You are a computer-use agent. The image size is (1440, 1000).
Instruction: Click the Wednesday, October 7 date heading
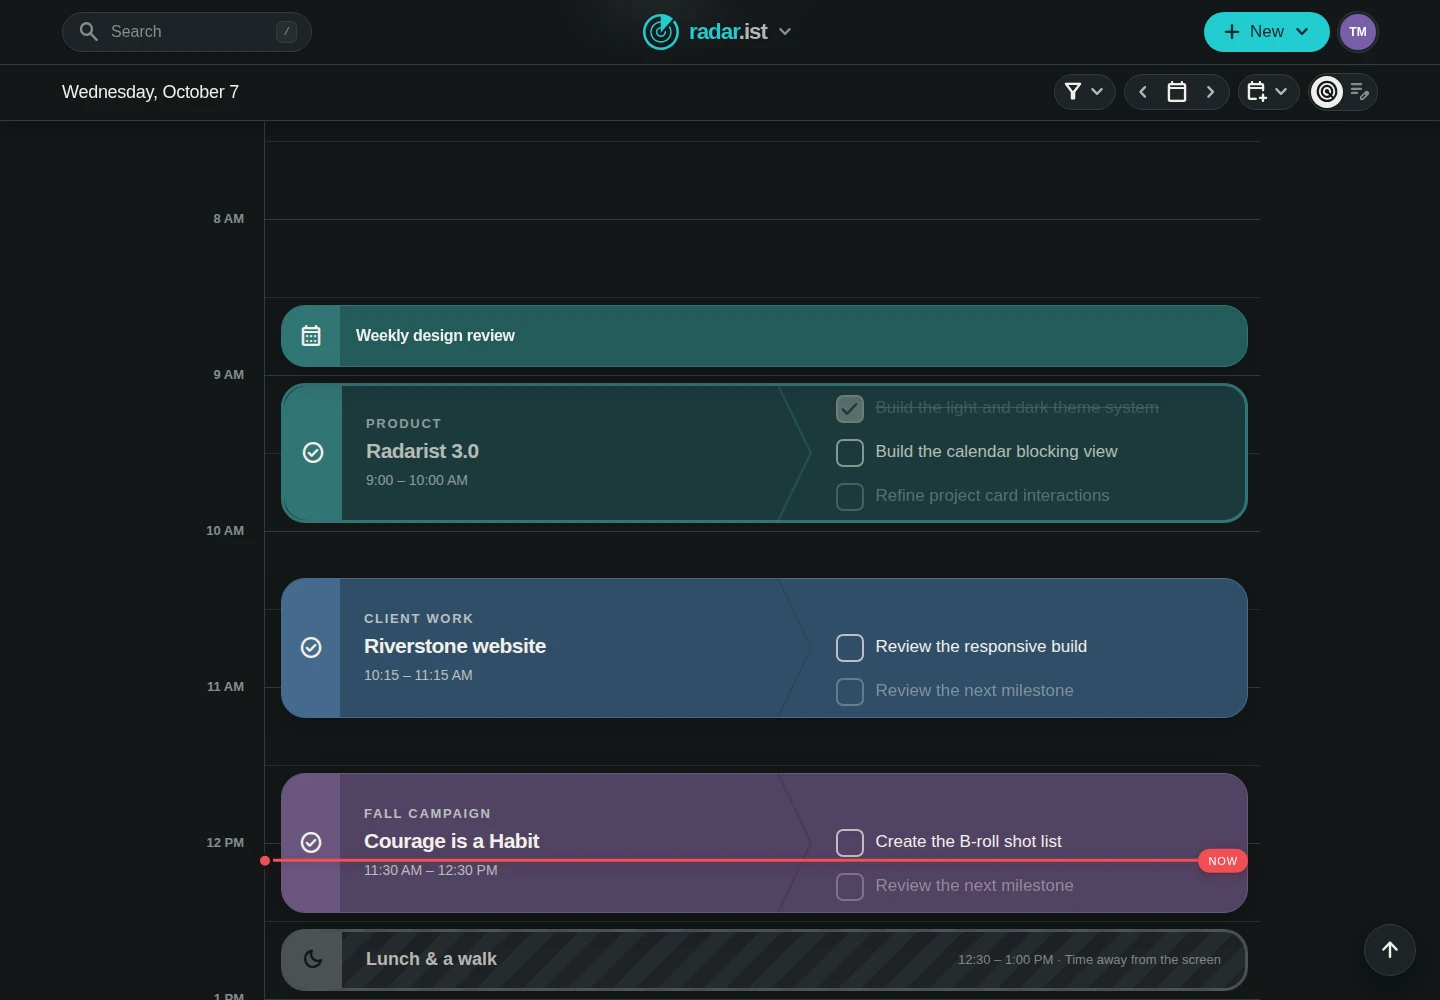[x=150, y=92]
